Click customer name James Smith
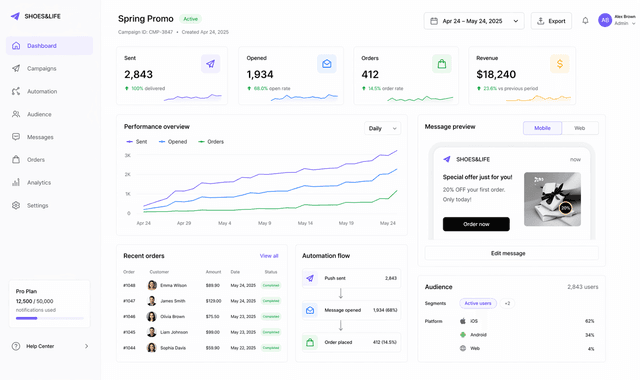640x380 pixels. pyautogui.click(x=173, y=301)
